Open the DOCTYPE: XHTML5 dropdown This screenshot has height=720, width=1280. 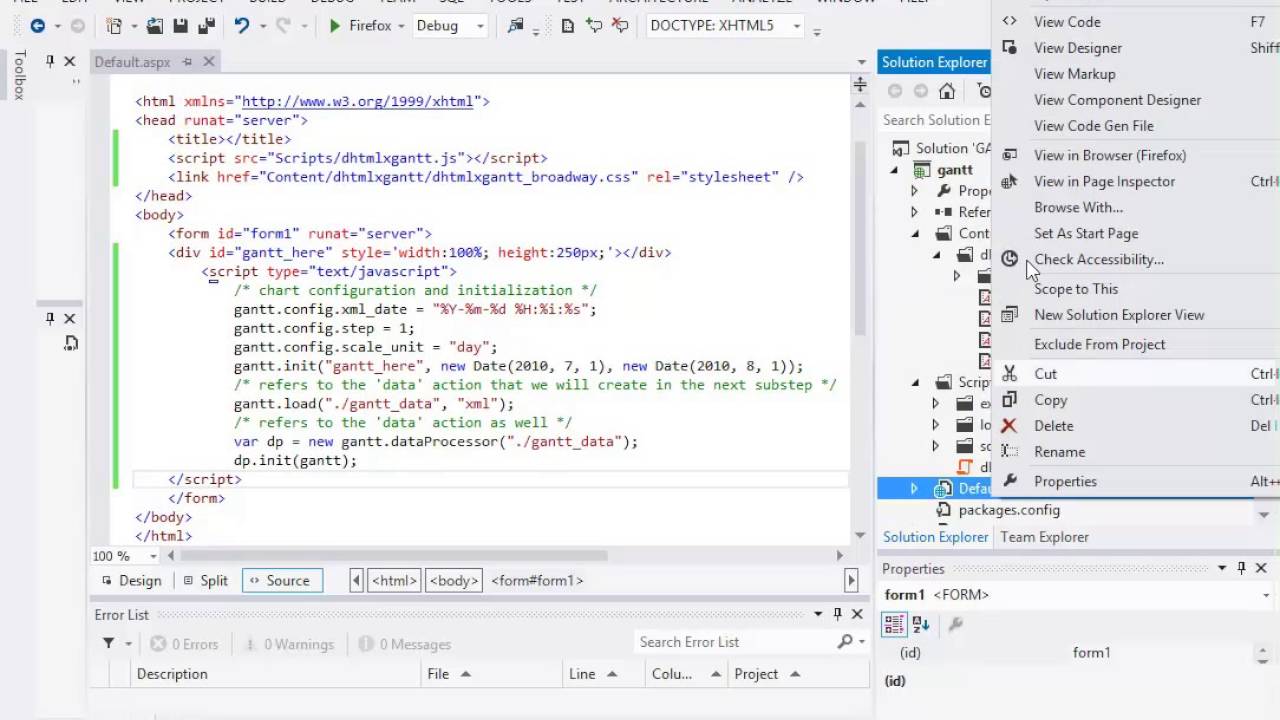pos(797,26)
